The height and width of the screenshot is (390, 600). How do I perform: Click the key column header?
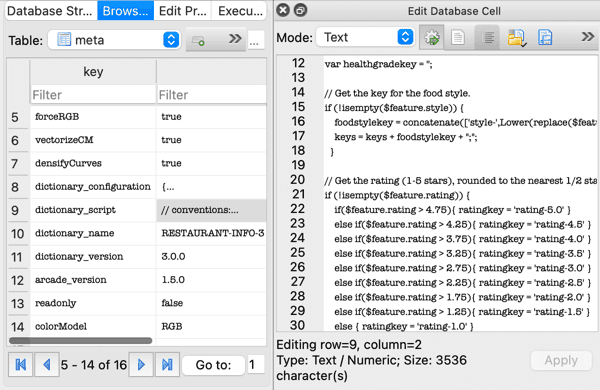93,72
